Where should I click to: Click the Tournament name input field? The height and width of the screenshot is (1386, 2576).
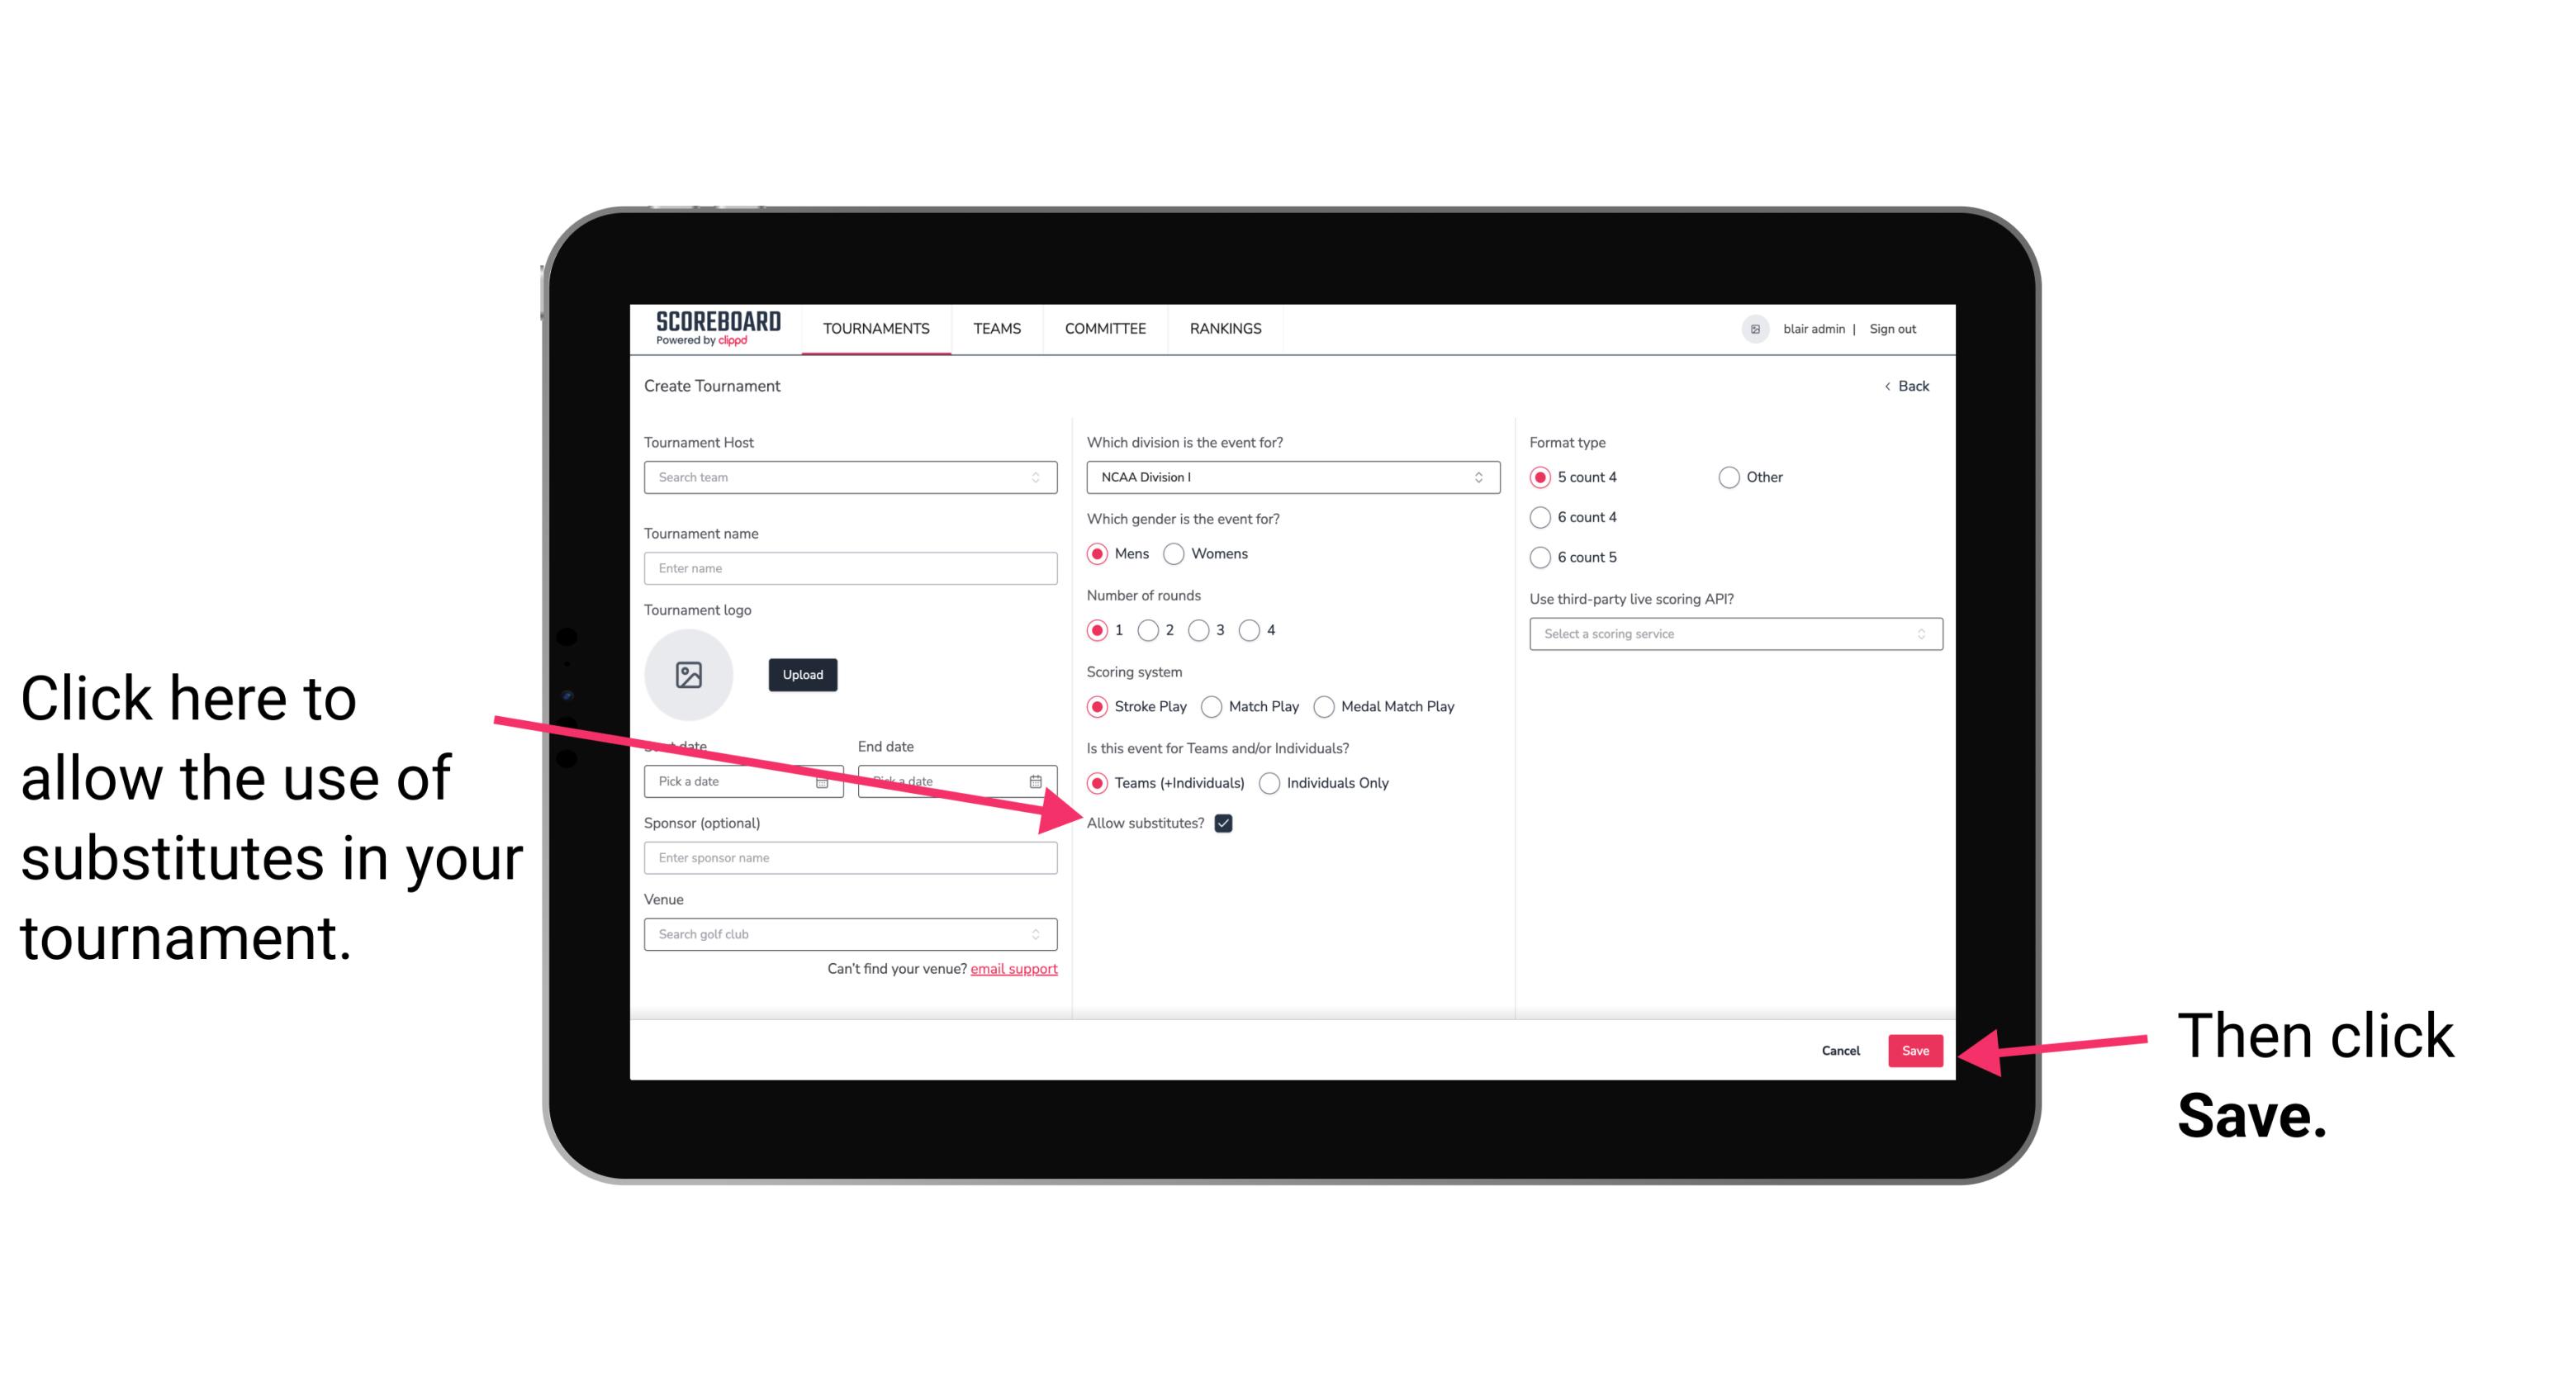[x=850, y=567]
